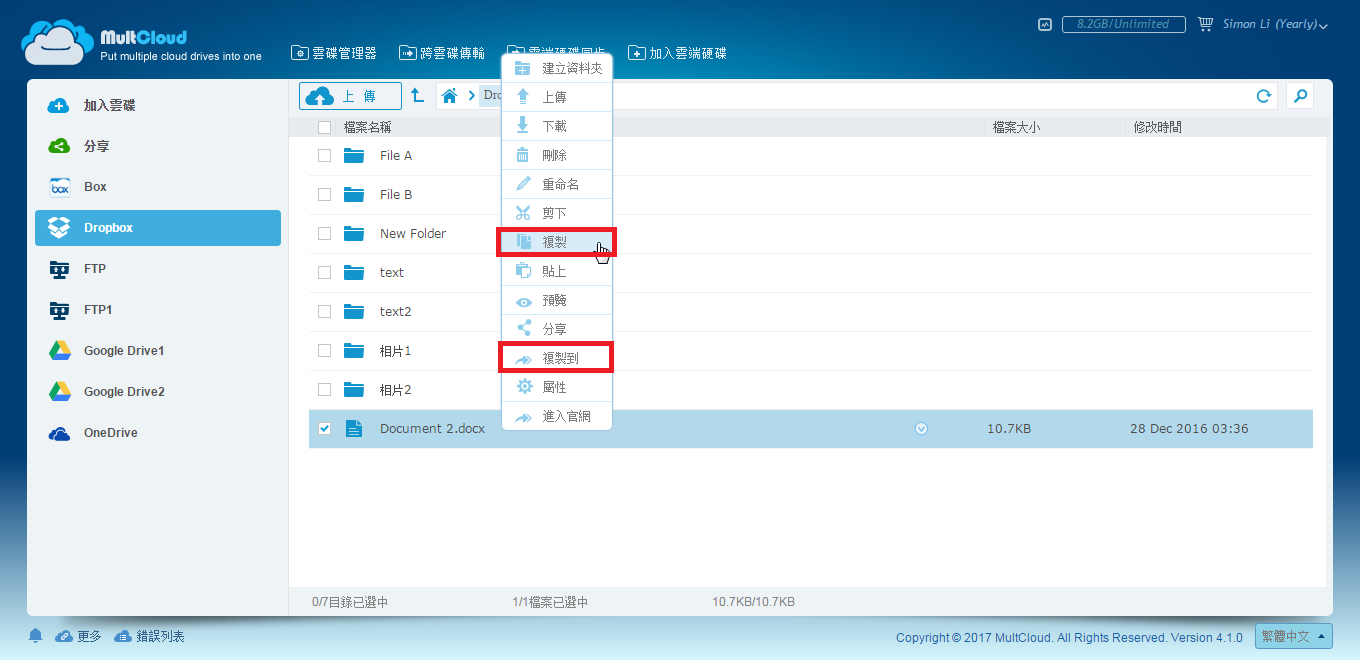Choose 複製到 in context menu
The image size is (1360, 660).
coord(556,358)
